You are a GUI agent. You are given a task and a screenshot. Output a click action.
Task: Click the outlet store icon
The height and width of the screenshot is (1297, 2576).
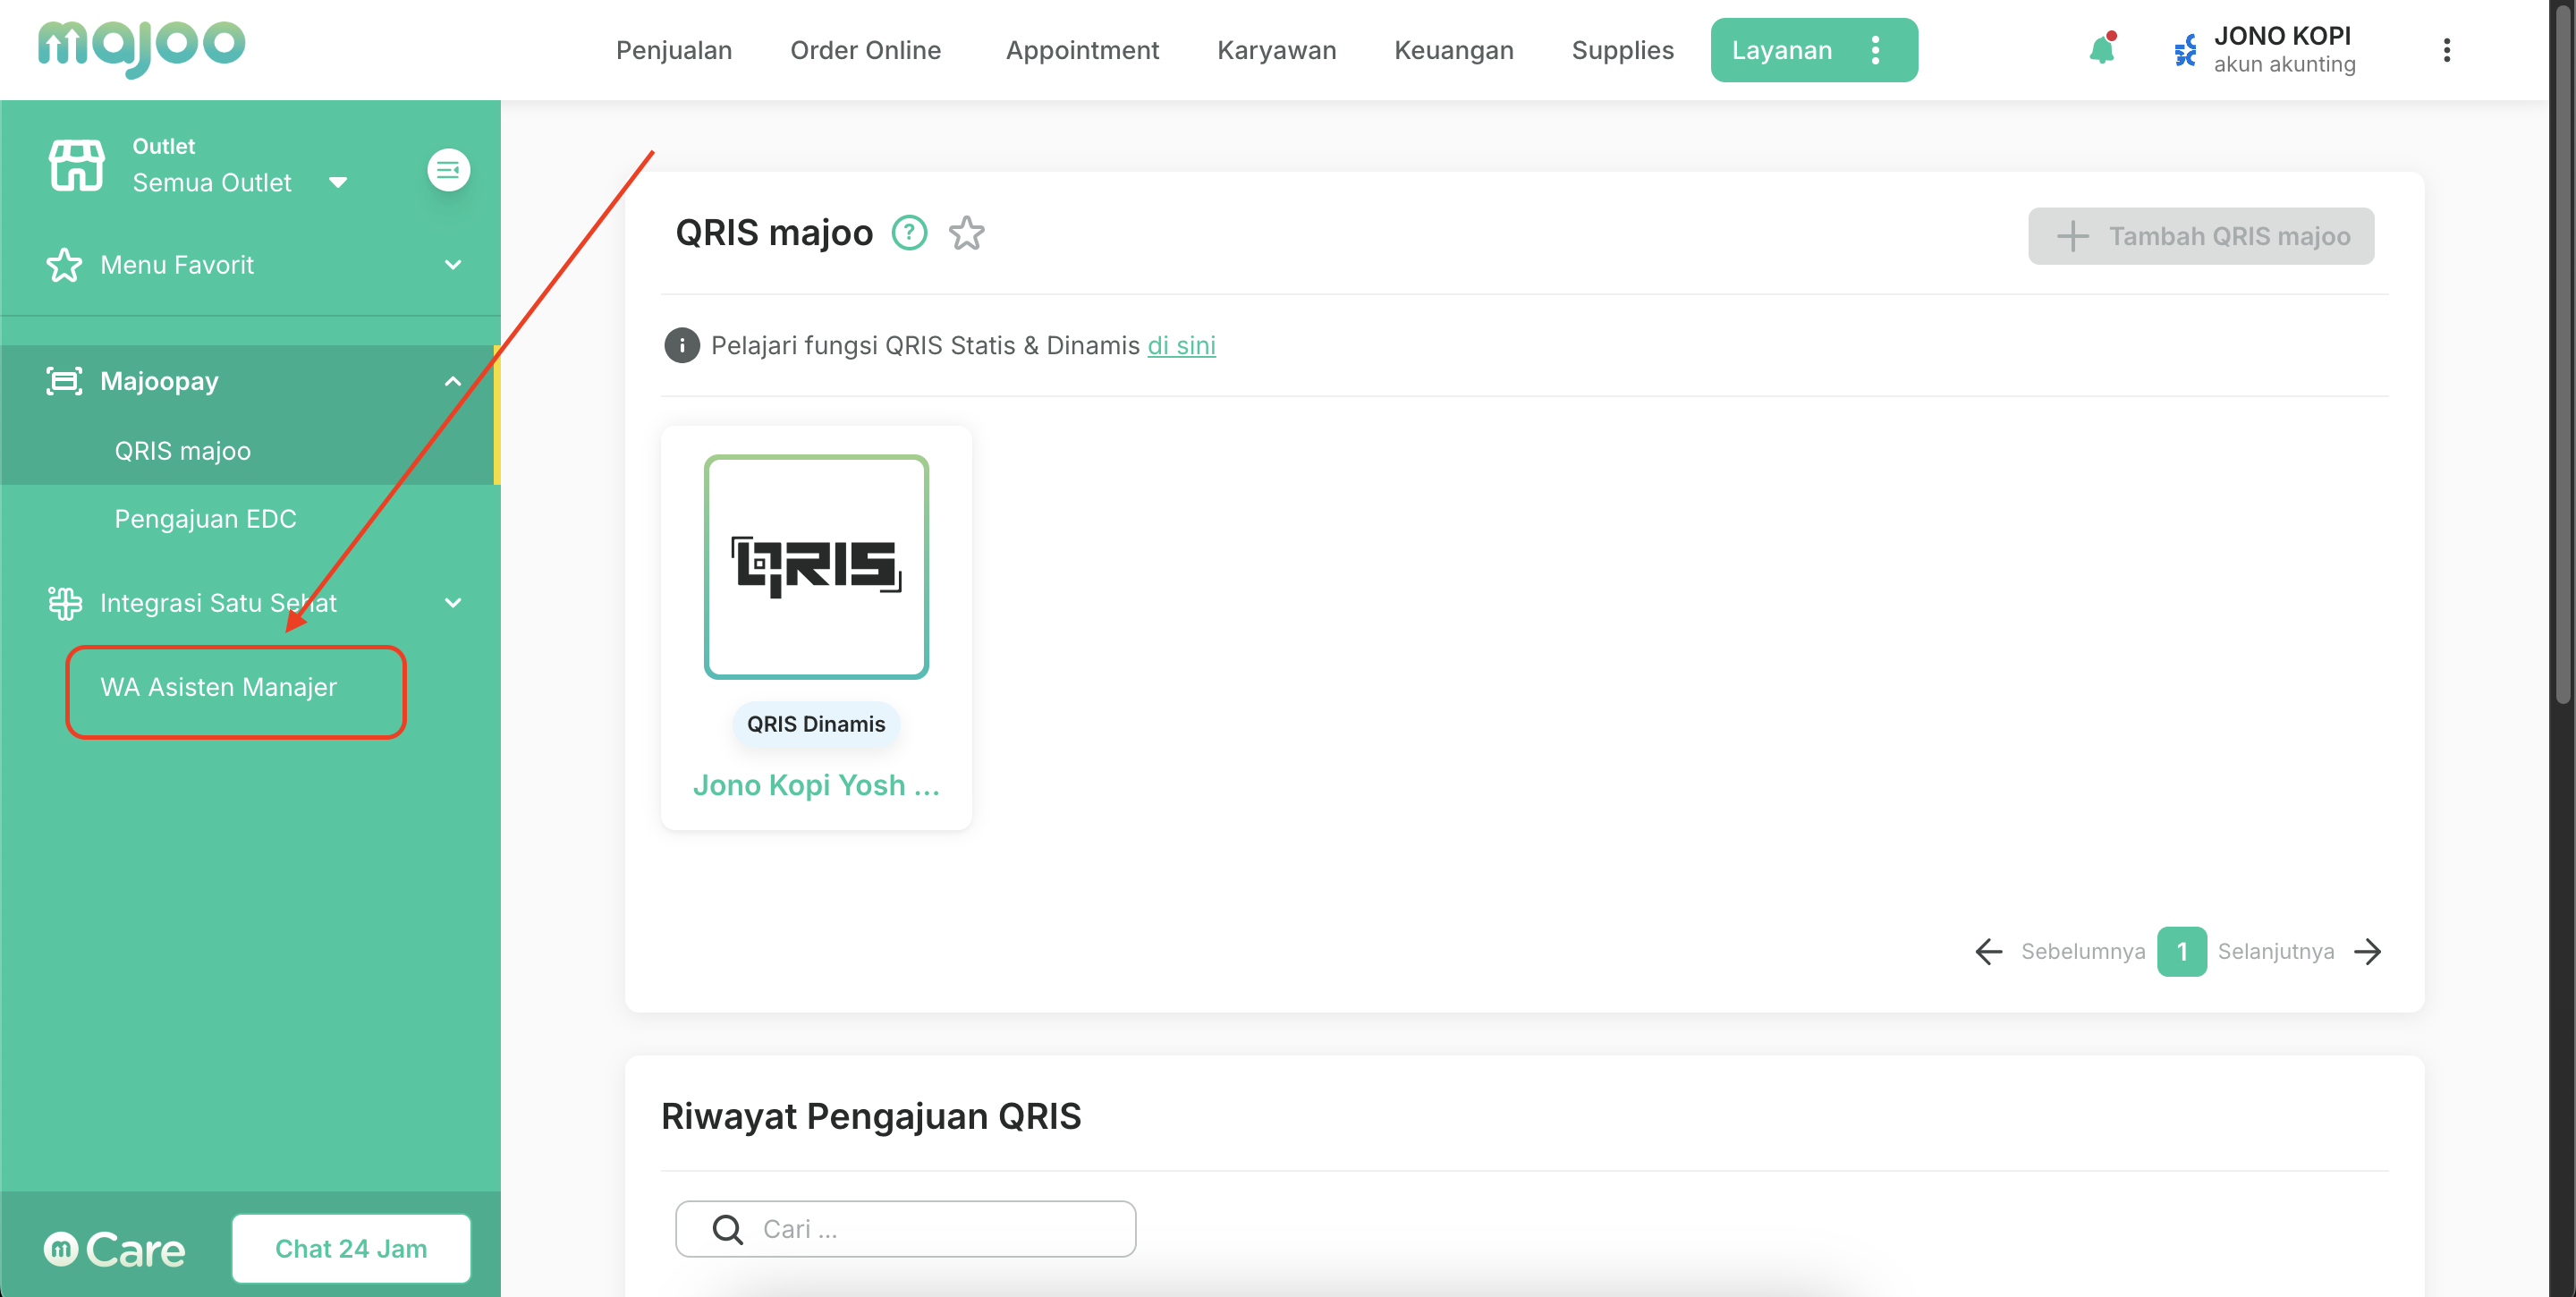click(76, 165)
